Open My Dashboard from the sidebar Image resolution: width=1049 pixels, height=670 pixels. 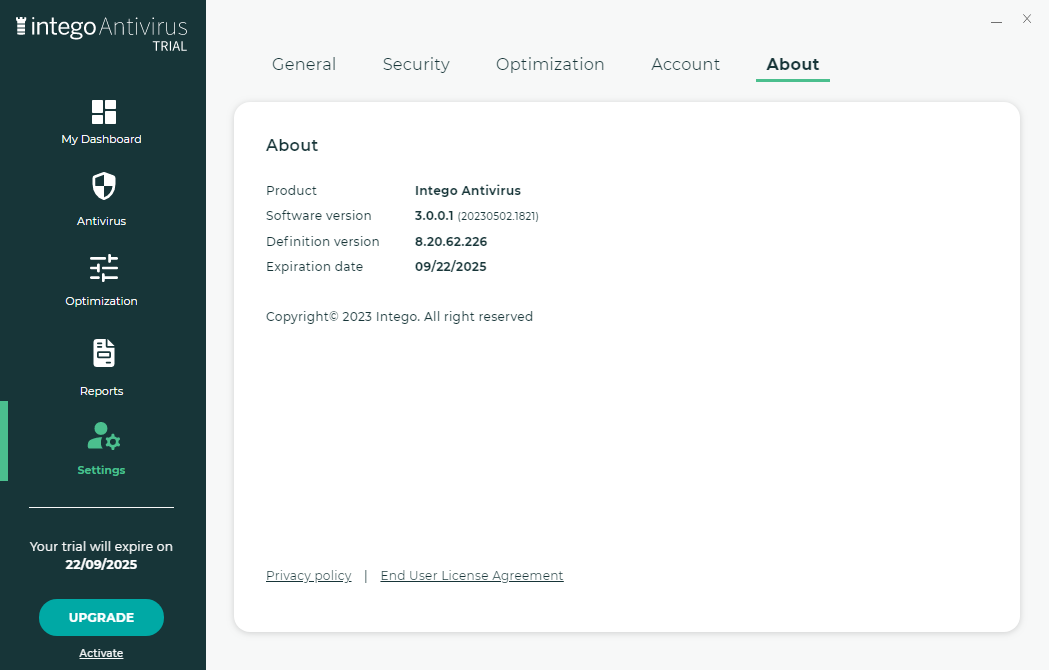click(x=103, y=112)
